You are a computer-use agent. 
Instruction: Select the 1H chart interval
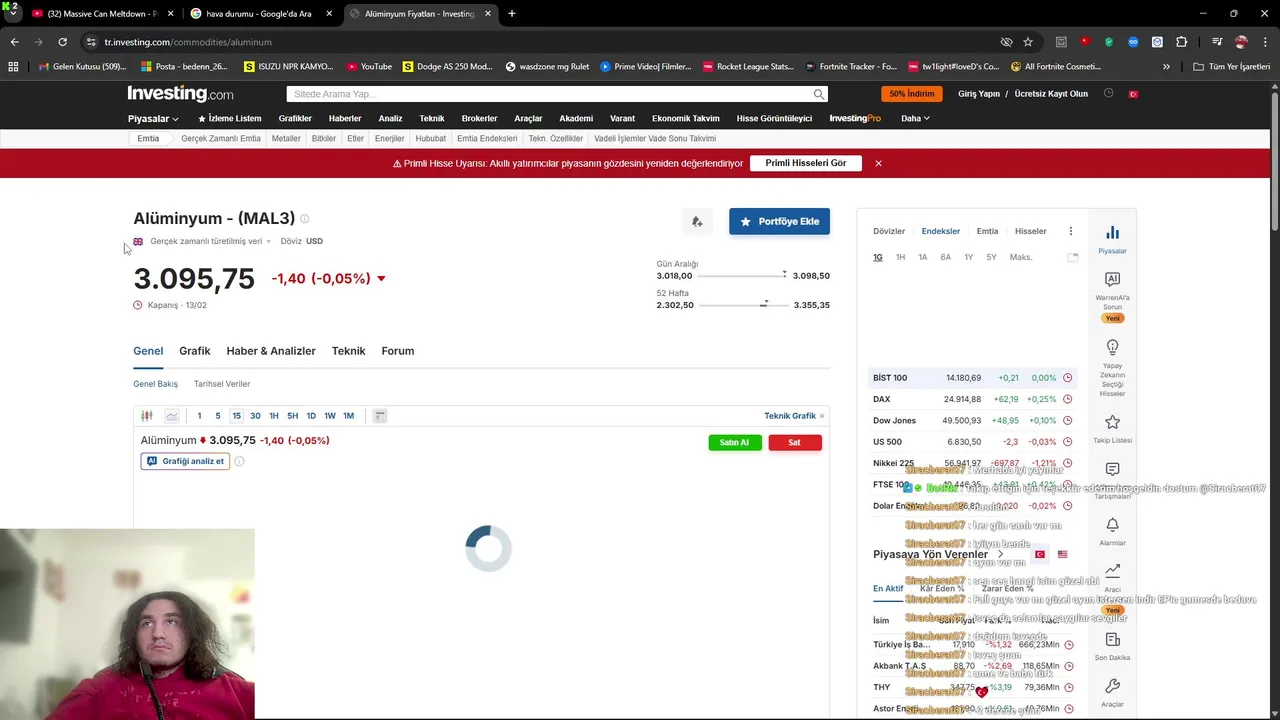(x=274, y=416)
